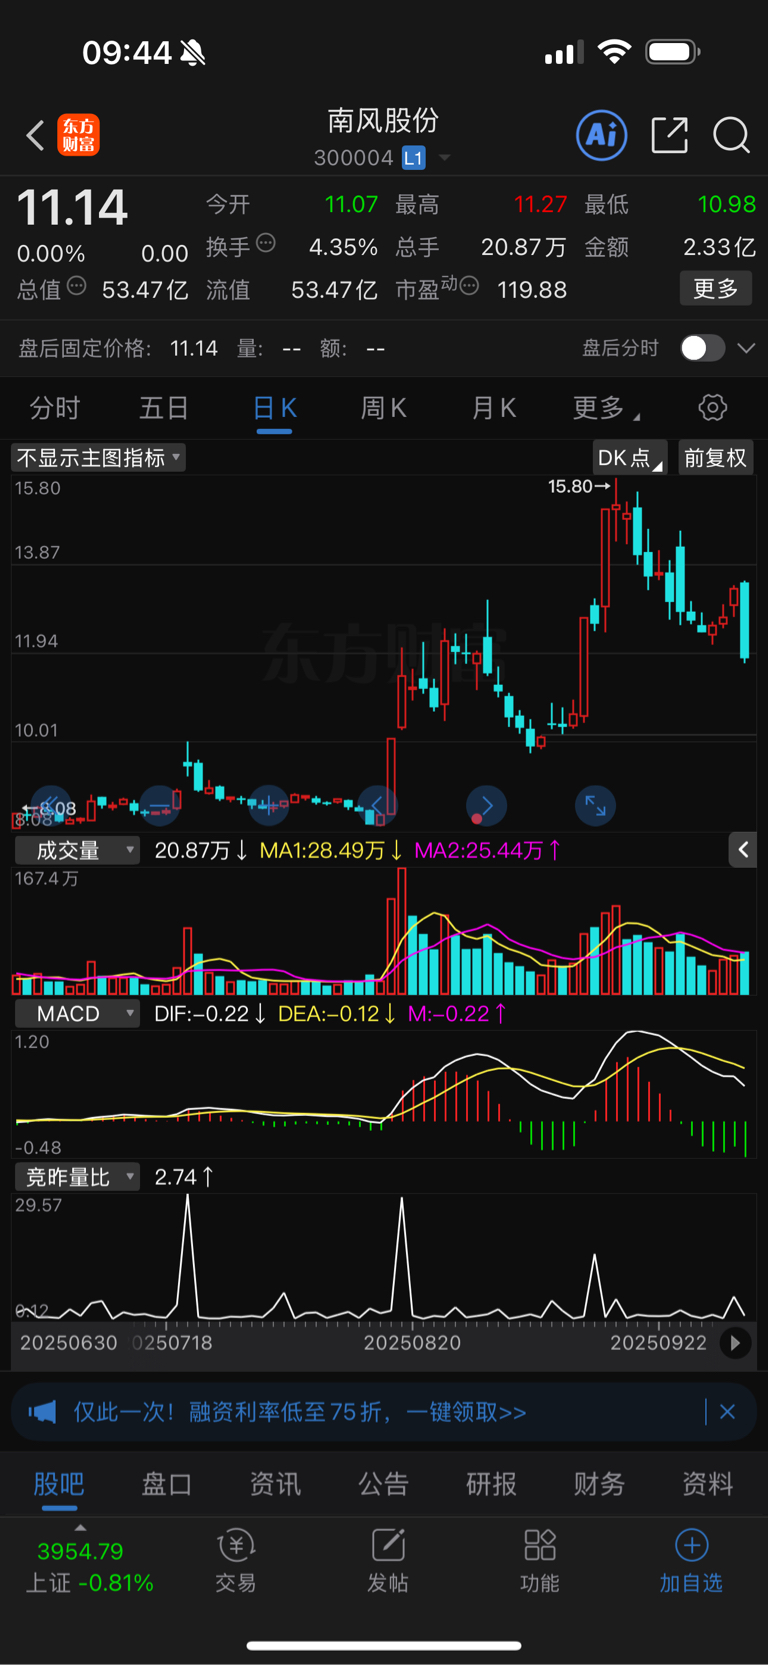Tap the 15.80 high price marker
This screenshot has width=768, height=1665.
[x=578, y=487]
